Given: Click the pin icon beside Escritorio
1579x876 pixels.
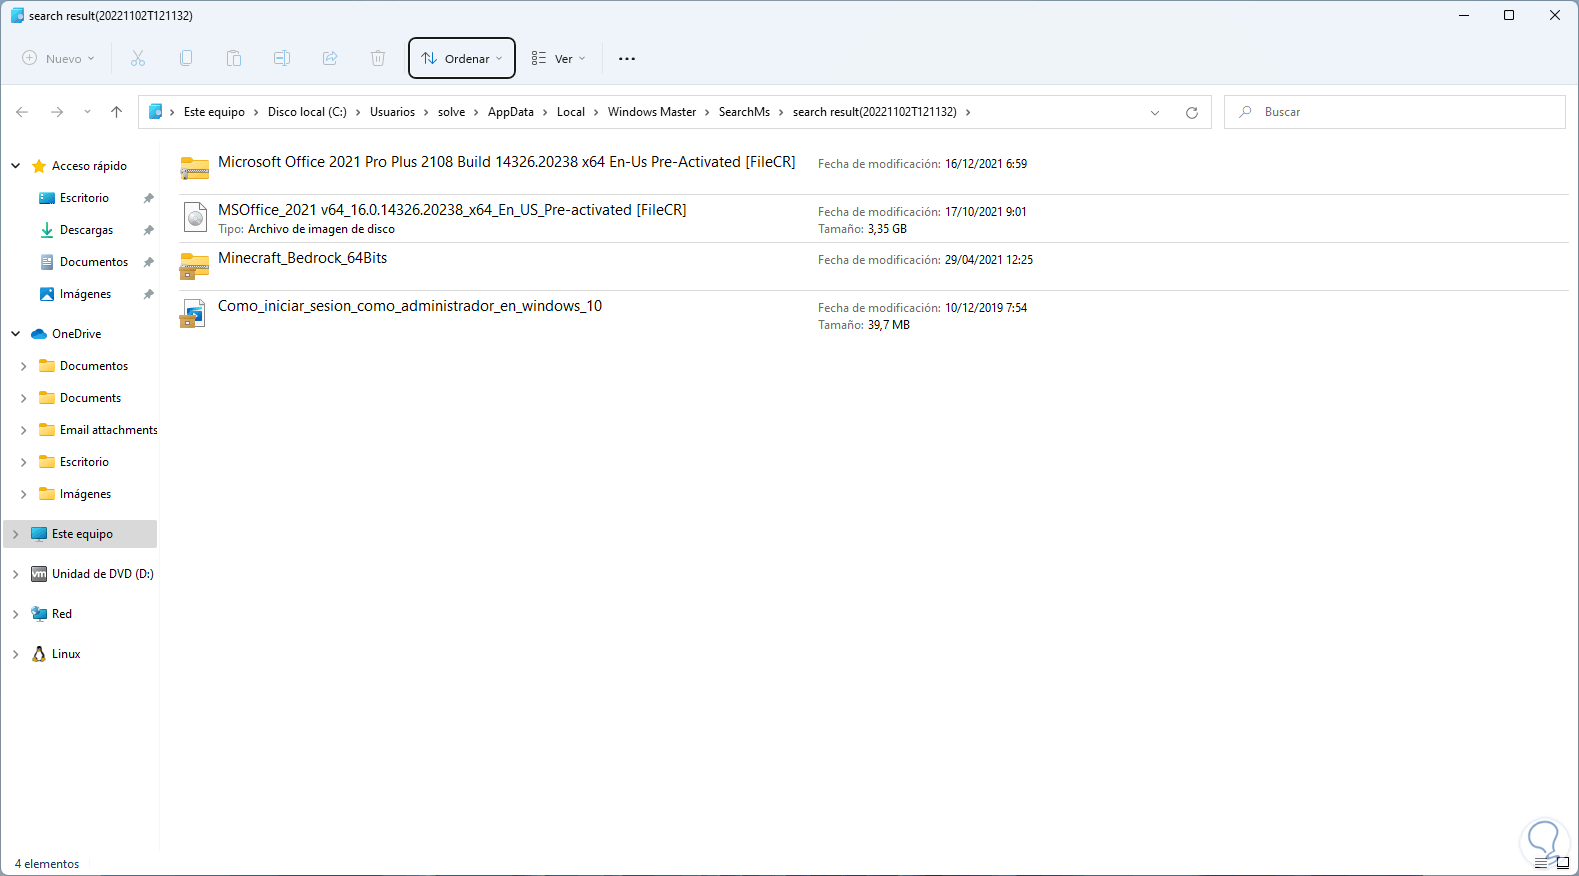Looking at the screenshot, I should click(x=149, y=198).
